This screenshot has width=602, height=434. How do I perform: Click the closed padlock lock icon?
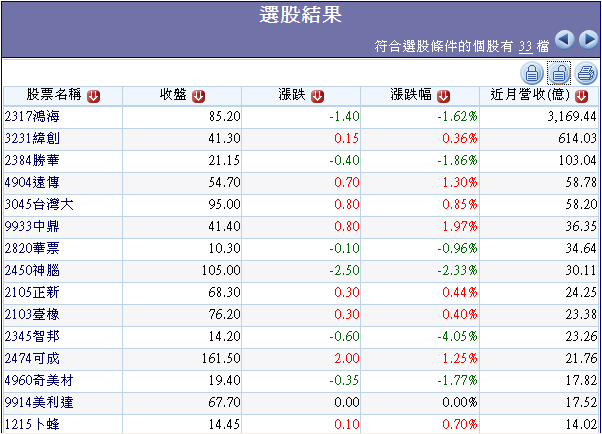click(532, 73)
